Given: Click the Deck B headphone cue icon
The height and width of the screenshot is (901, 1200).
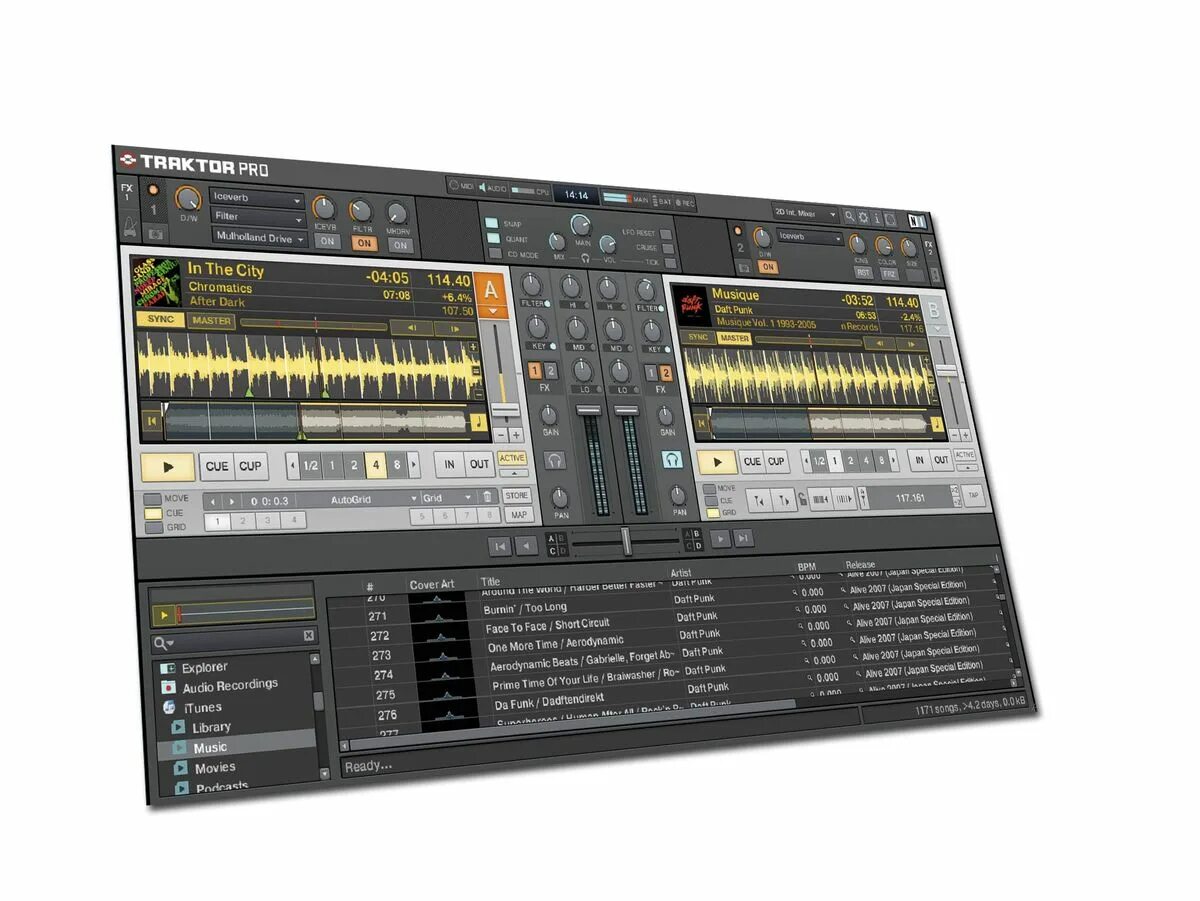Looking at the screenshot, I should pyautogui.click(x=673, y=459).
